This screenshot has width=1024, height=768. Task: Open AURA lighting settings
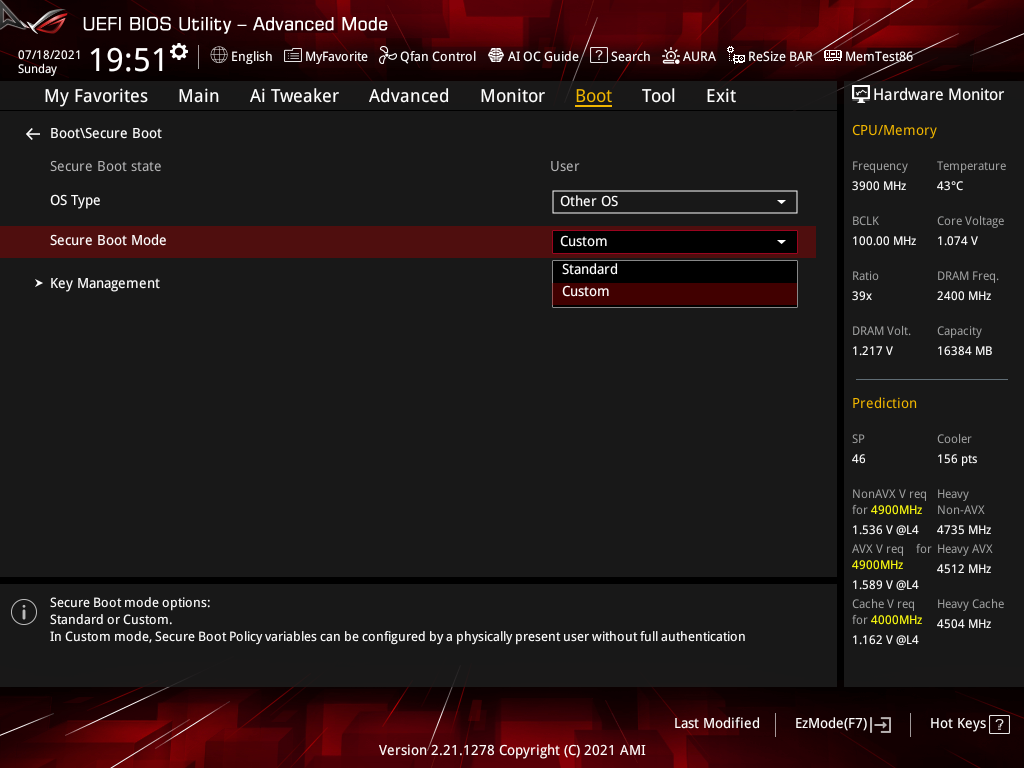(689, 56)
